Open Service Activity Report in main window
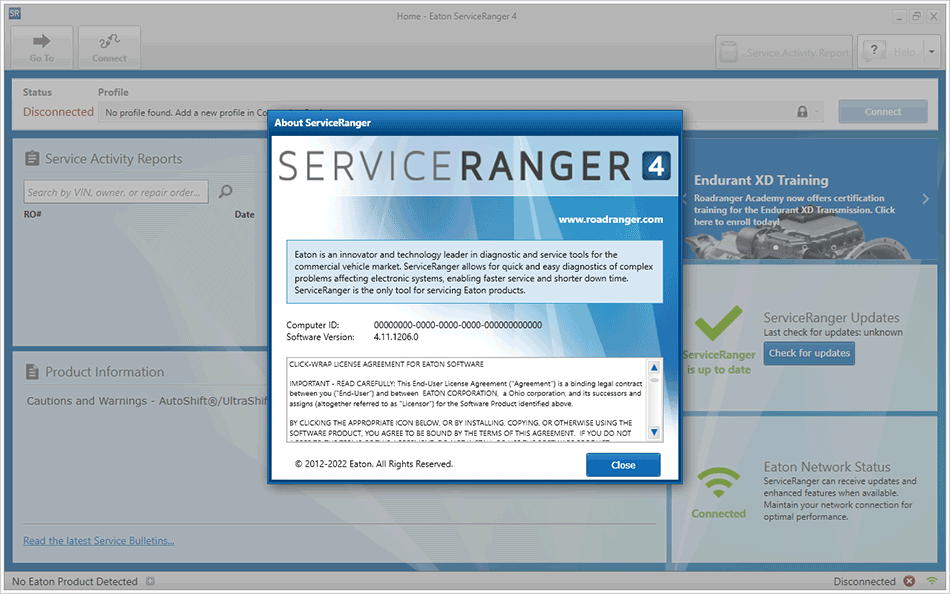Viewport: 950px width, 594px height. coord(784,53)
